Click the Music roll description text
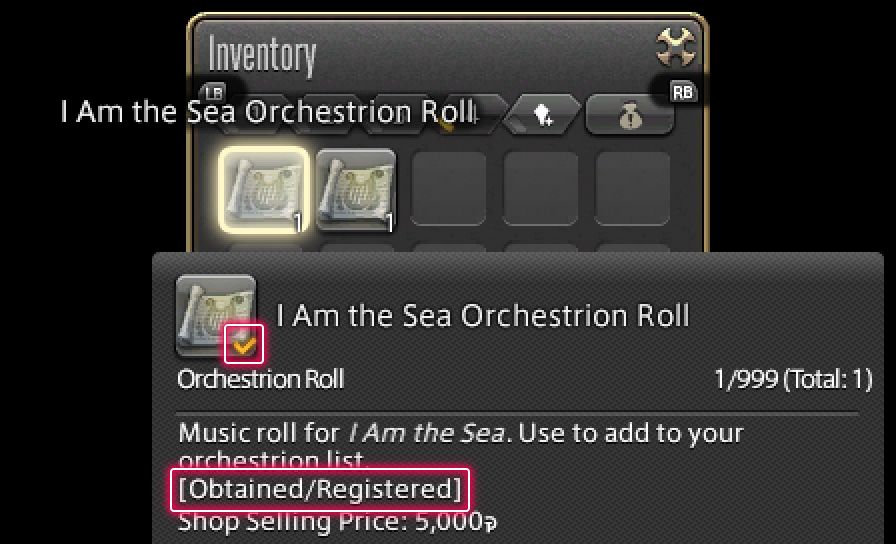The width and height of the screenshot is (896, 544). pos(460,434)
